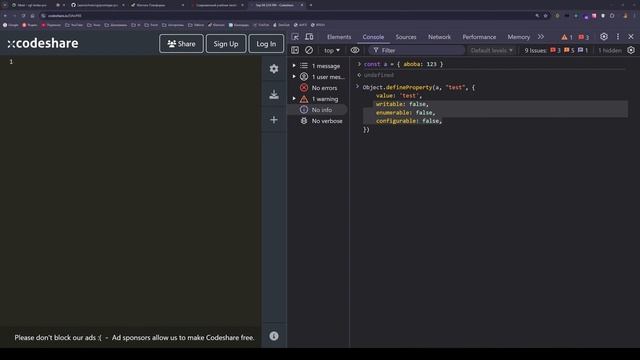This screenshot has height=360, width=640.
Task: Open new browser tab with plus
Action: pos(311,5)
